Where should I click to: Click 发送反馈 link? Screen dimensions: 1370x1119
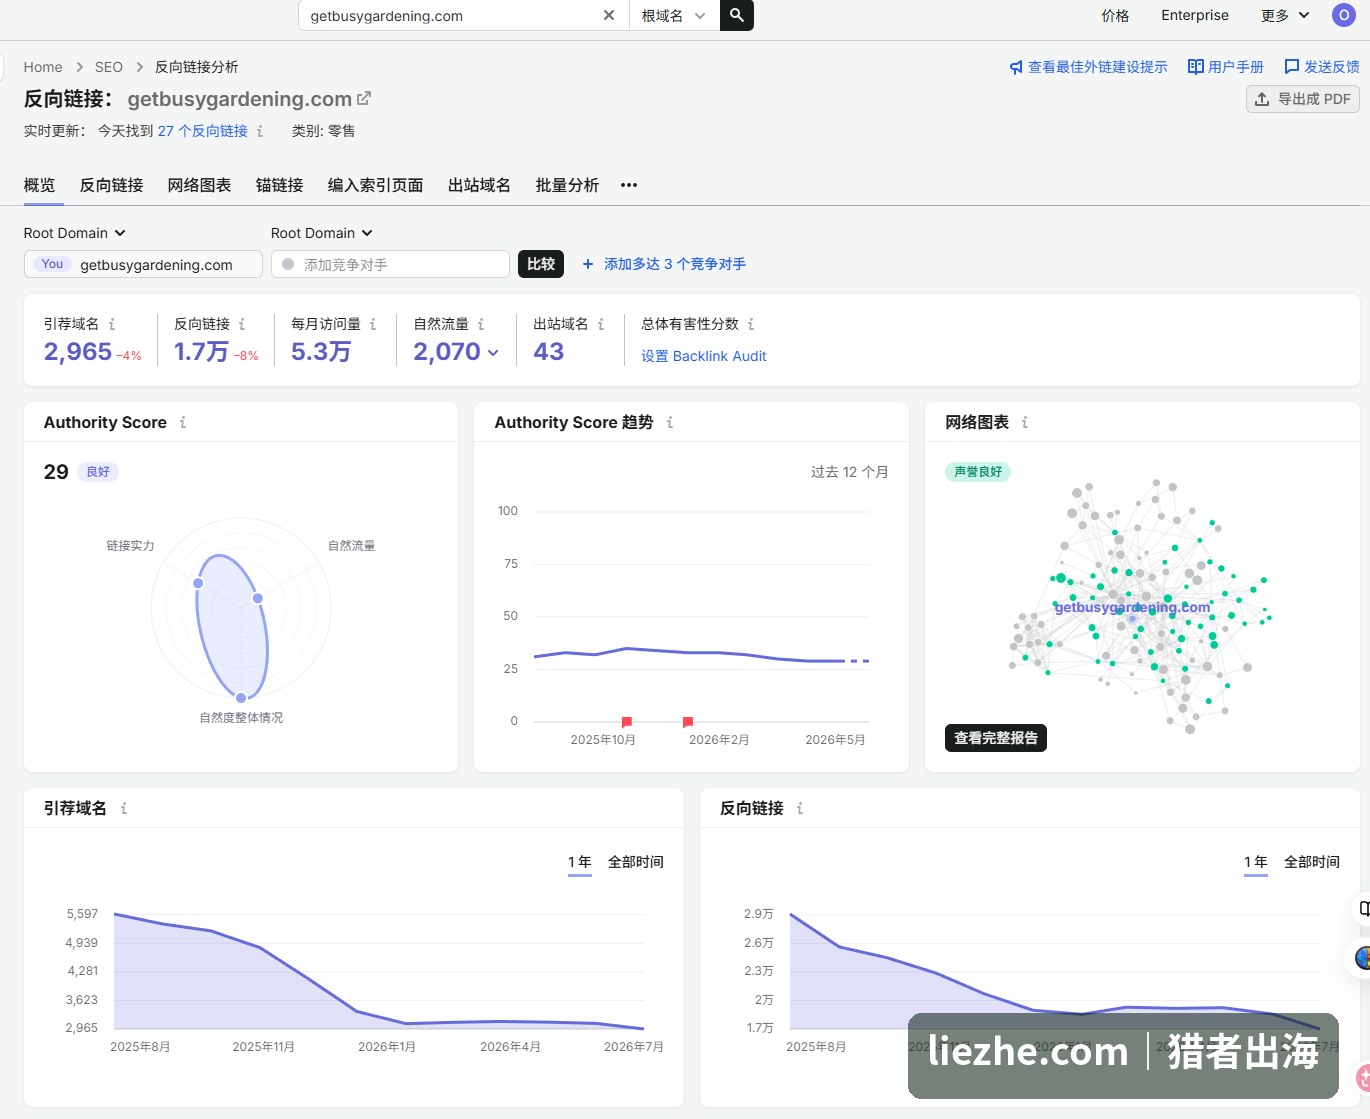(1322, 67)
